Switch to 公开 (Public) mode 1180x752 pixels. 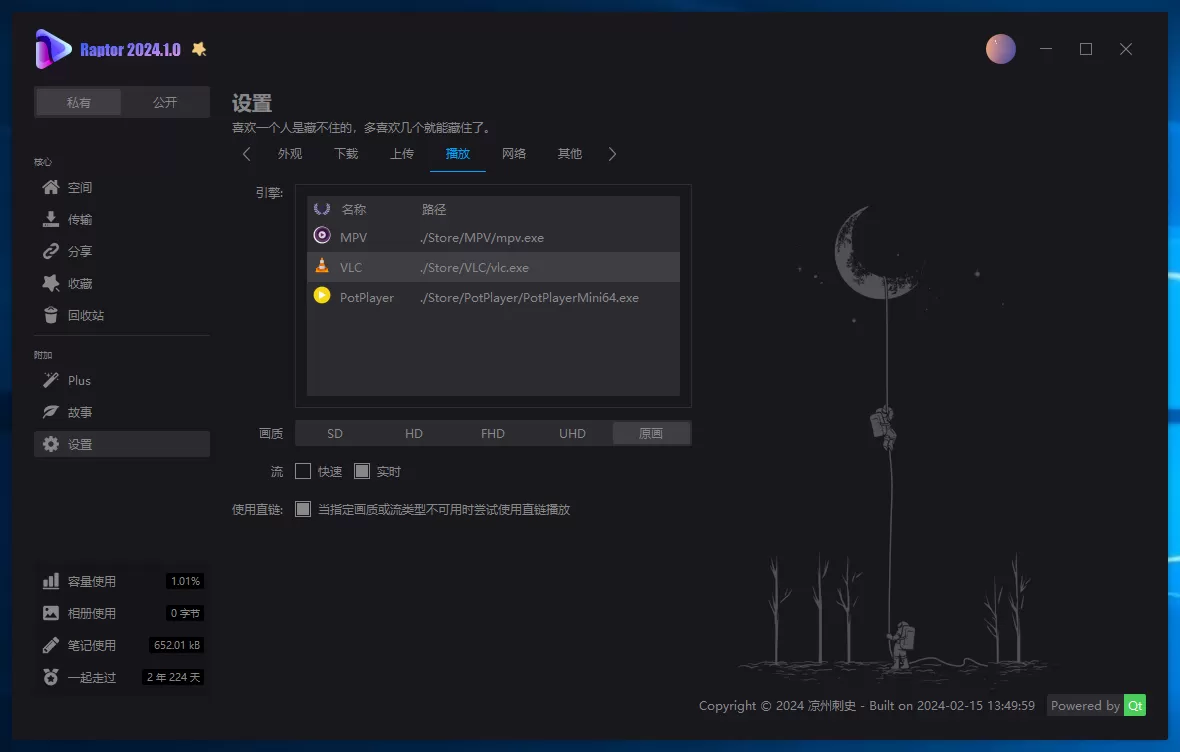pyautogui.click(x=164, y=101)
